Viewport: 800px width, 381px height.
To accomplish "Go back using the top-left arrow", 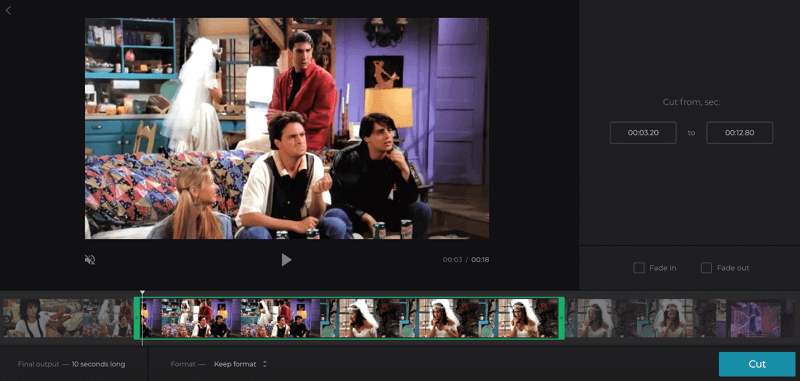I will 8,10.
